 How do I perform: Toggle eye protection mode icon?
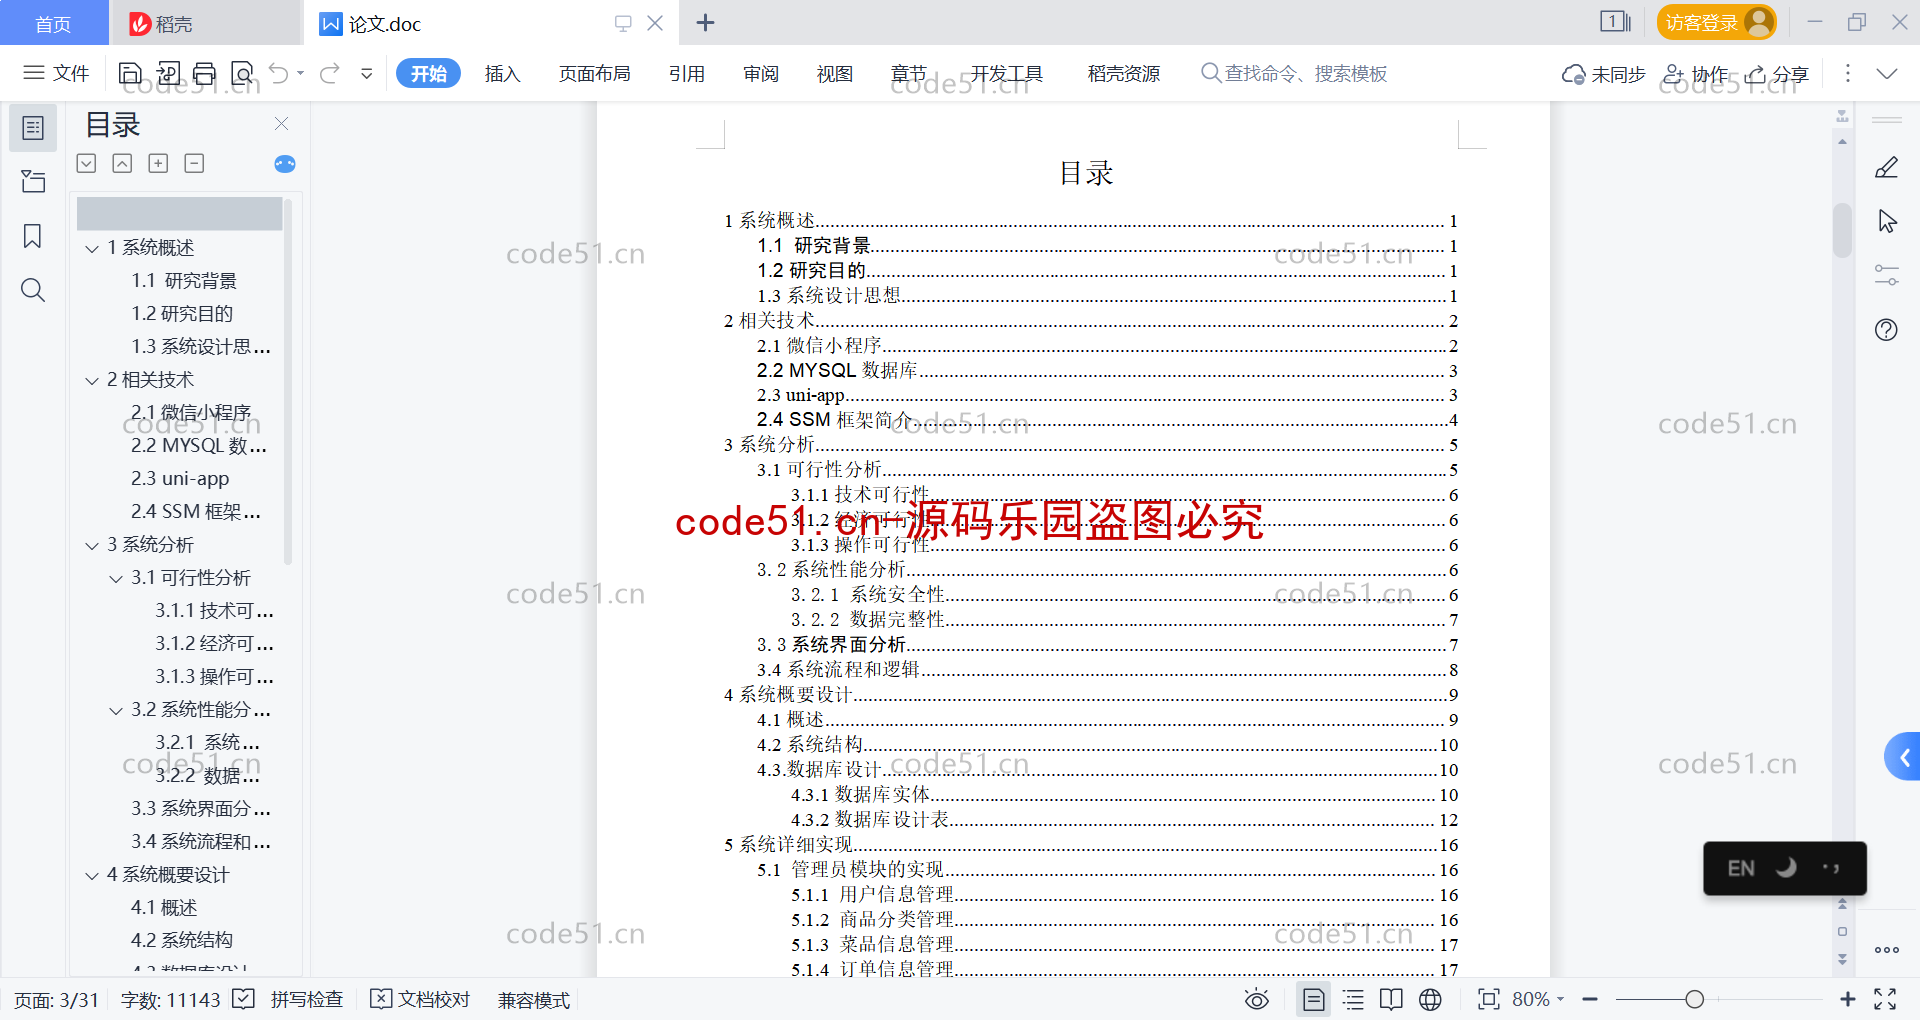click(1257, 999)
